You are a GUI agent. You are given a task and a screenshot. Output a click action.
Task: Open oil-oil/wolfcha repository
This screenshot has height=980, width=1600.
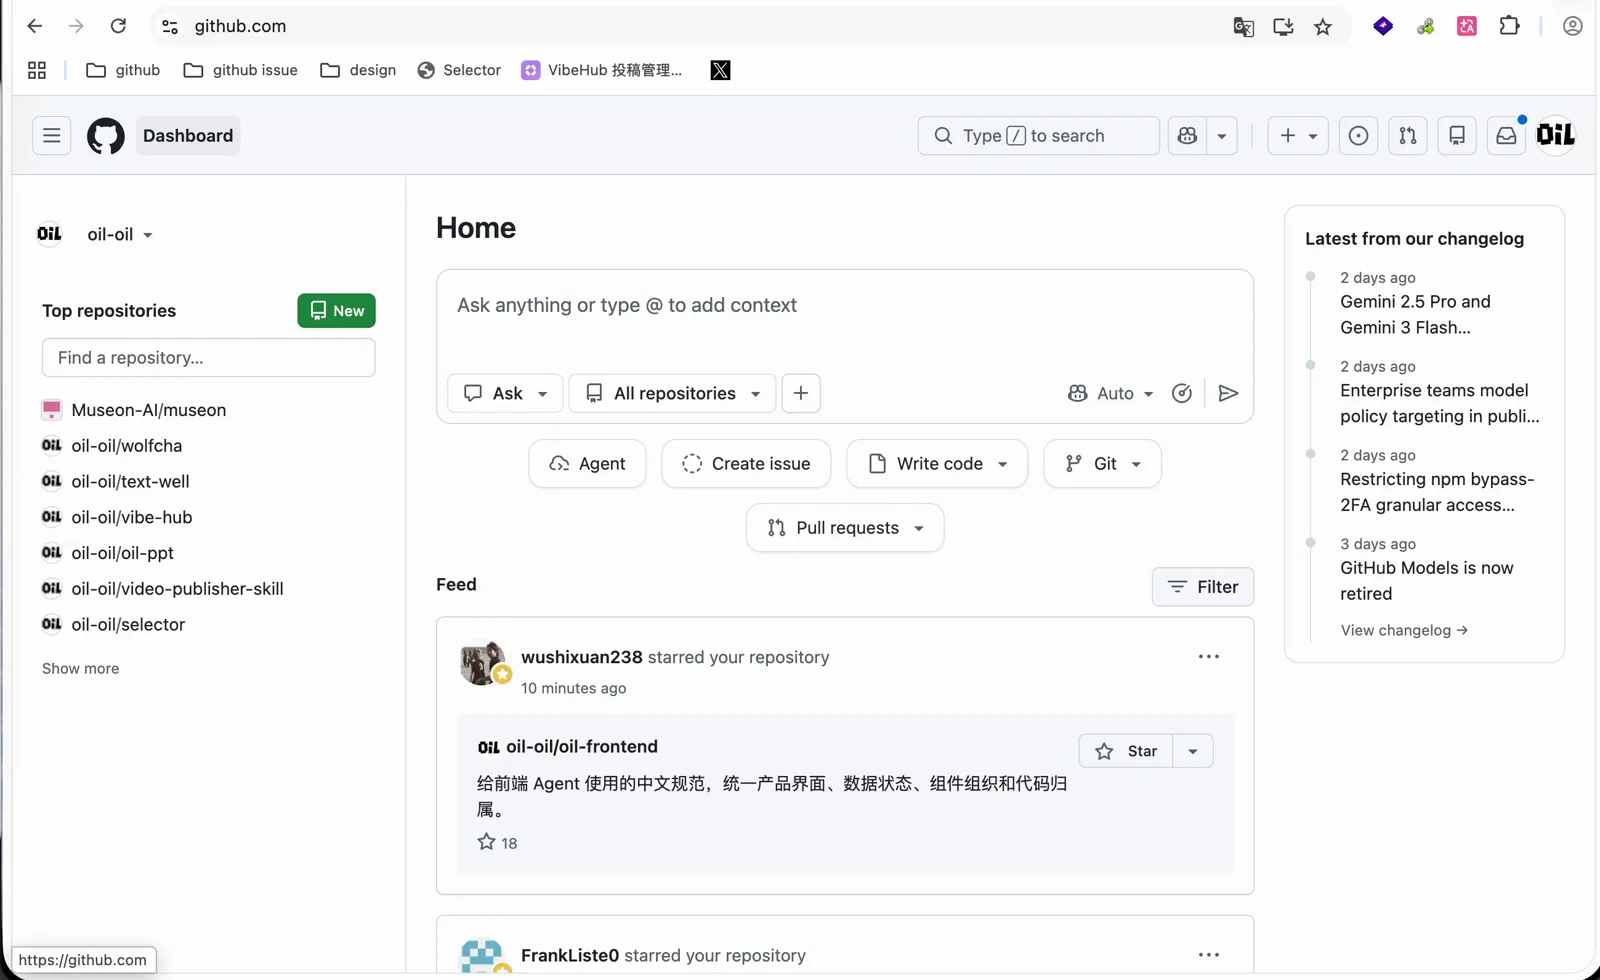126,446
